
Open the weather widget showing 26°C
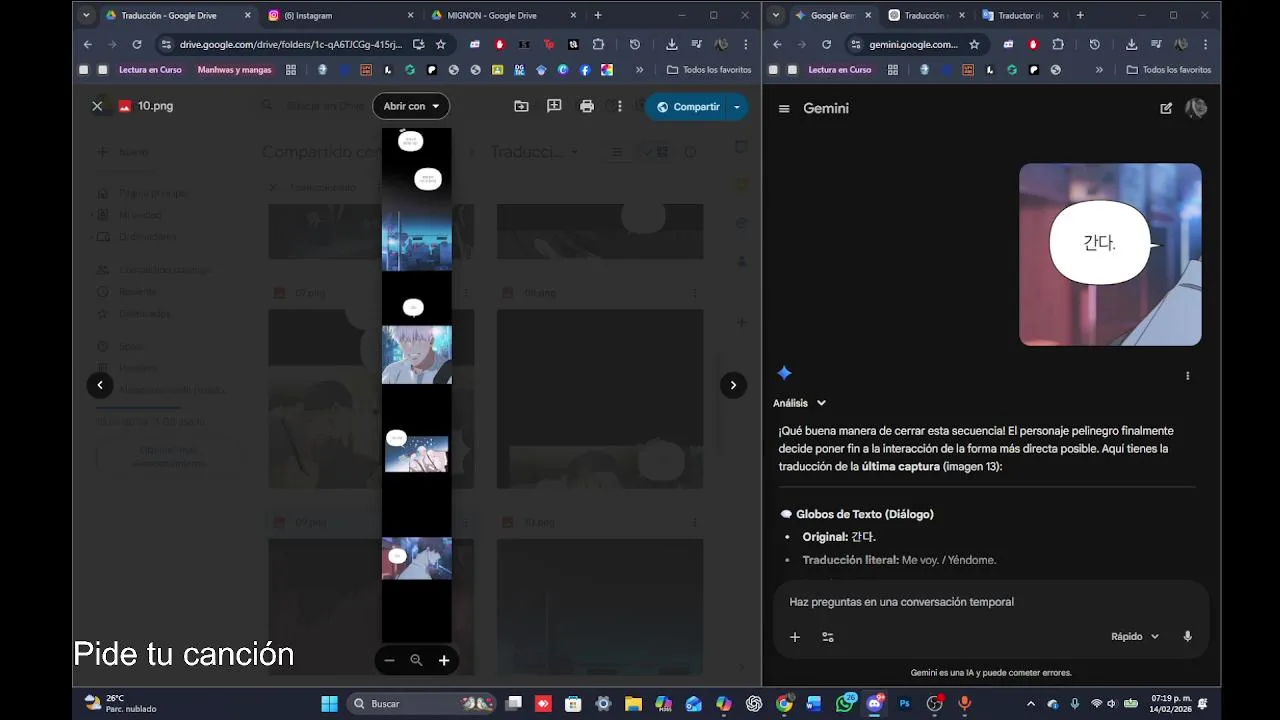coord(120,704)
